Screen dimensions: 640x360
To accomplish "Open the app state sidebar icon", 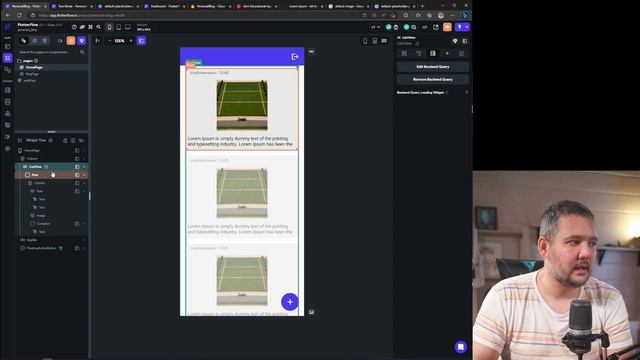I will (7, 113).
